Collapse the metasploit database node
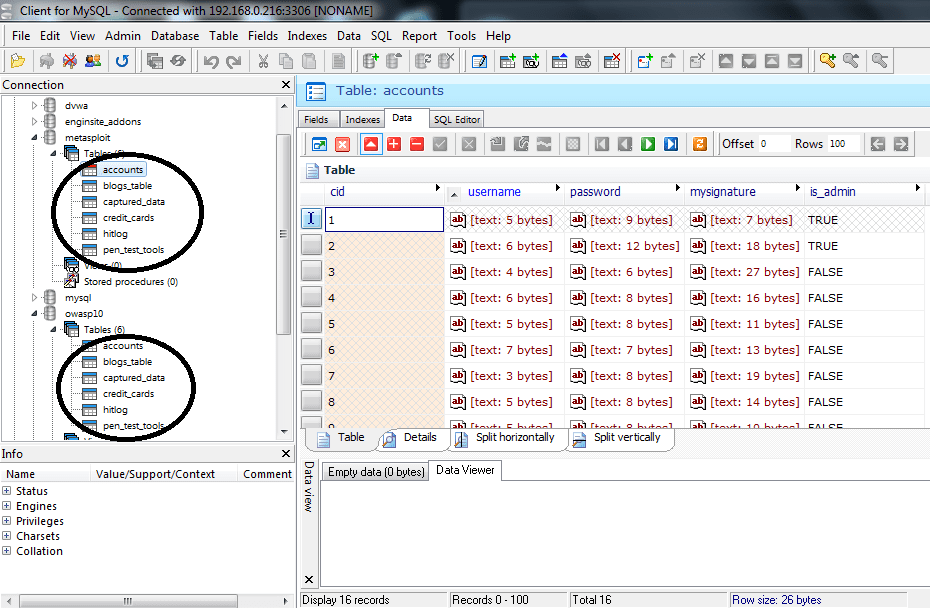This screenshot has width=930, height=608. pyautogui.click(x=35, y=138)
